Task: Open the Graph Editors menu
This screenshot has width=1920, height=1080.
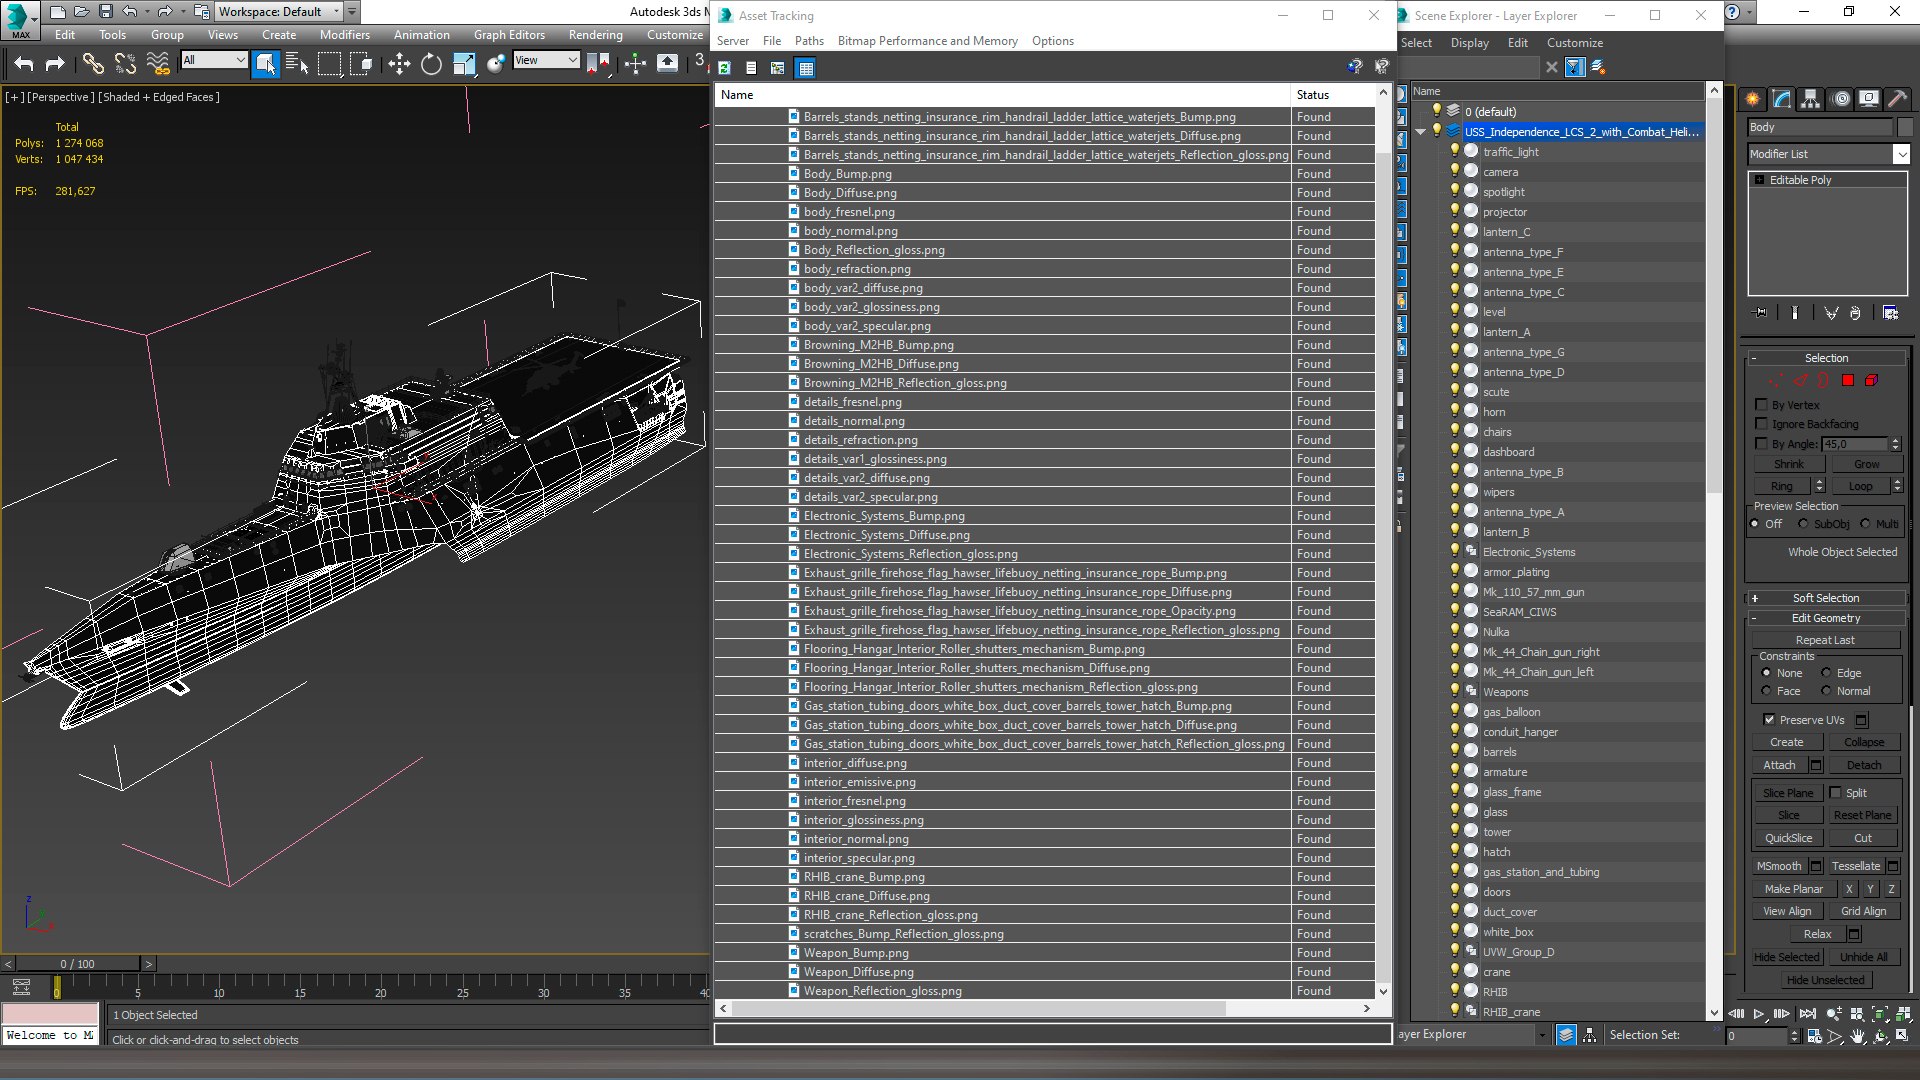Action: (x=509, y=35)
